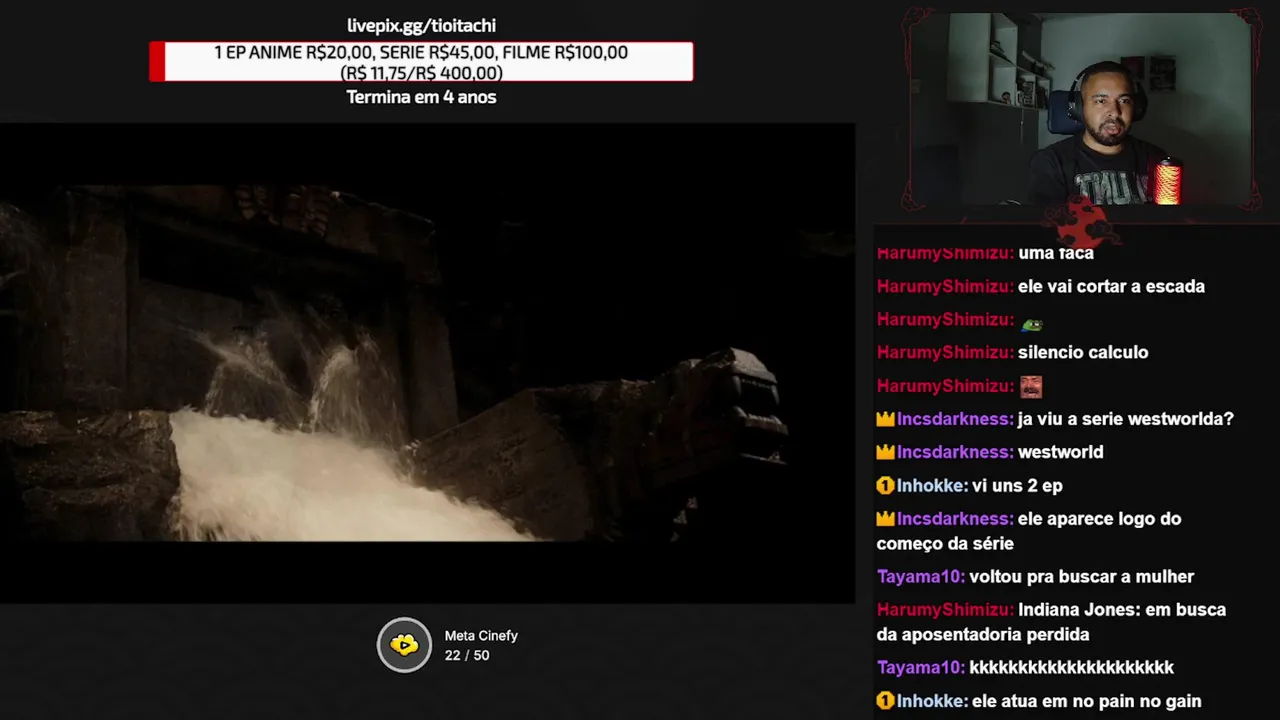Click the chat text "silencio calculo"
This screenshot has height=720, width=1280.
pyautogui.click(x=1083, y=353)
